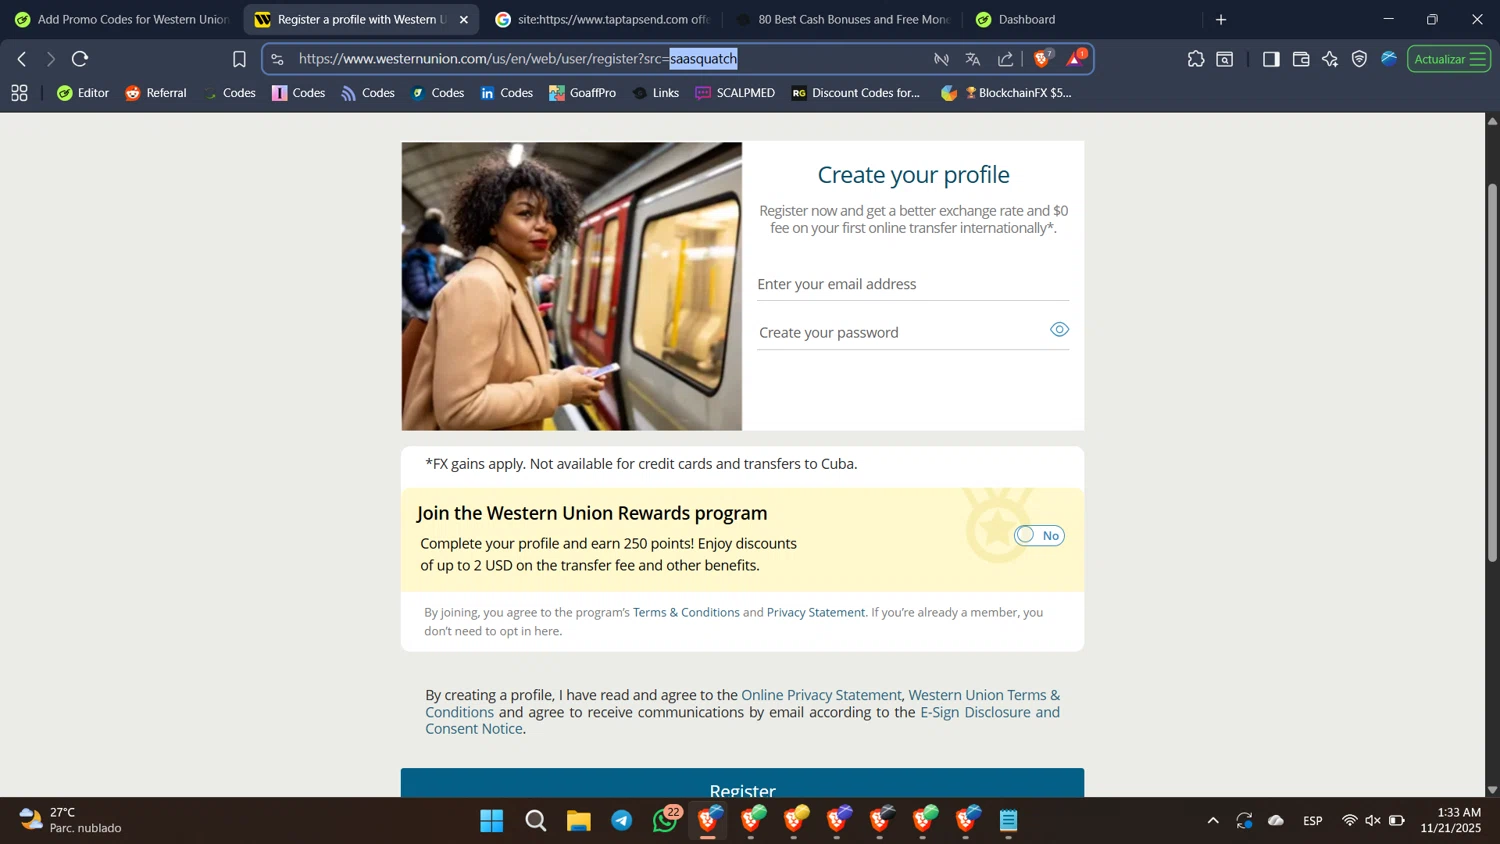Toggle Western Union Rewards program switch
The height and width of the screenshot is (844, 1500).
click(x=1039, y=535)
